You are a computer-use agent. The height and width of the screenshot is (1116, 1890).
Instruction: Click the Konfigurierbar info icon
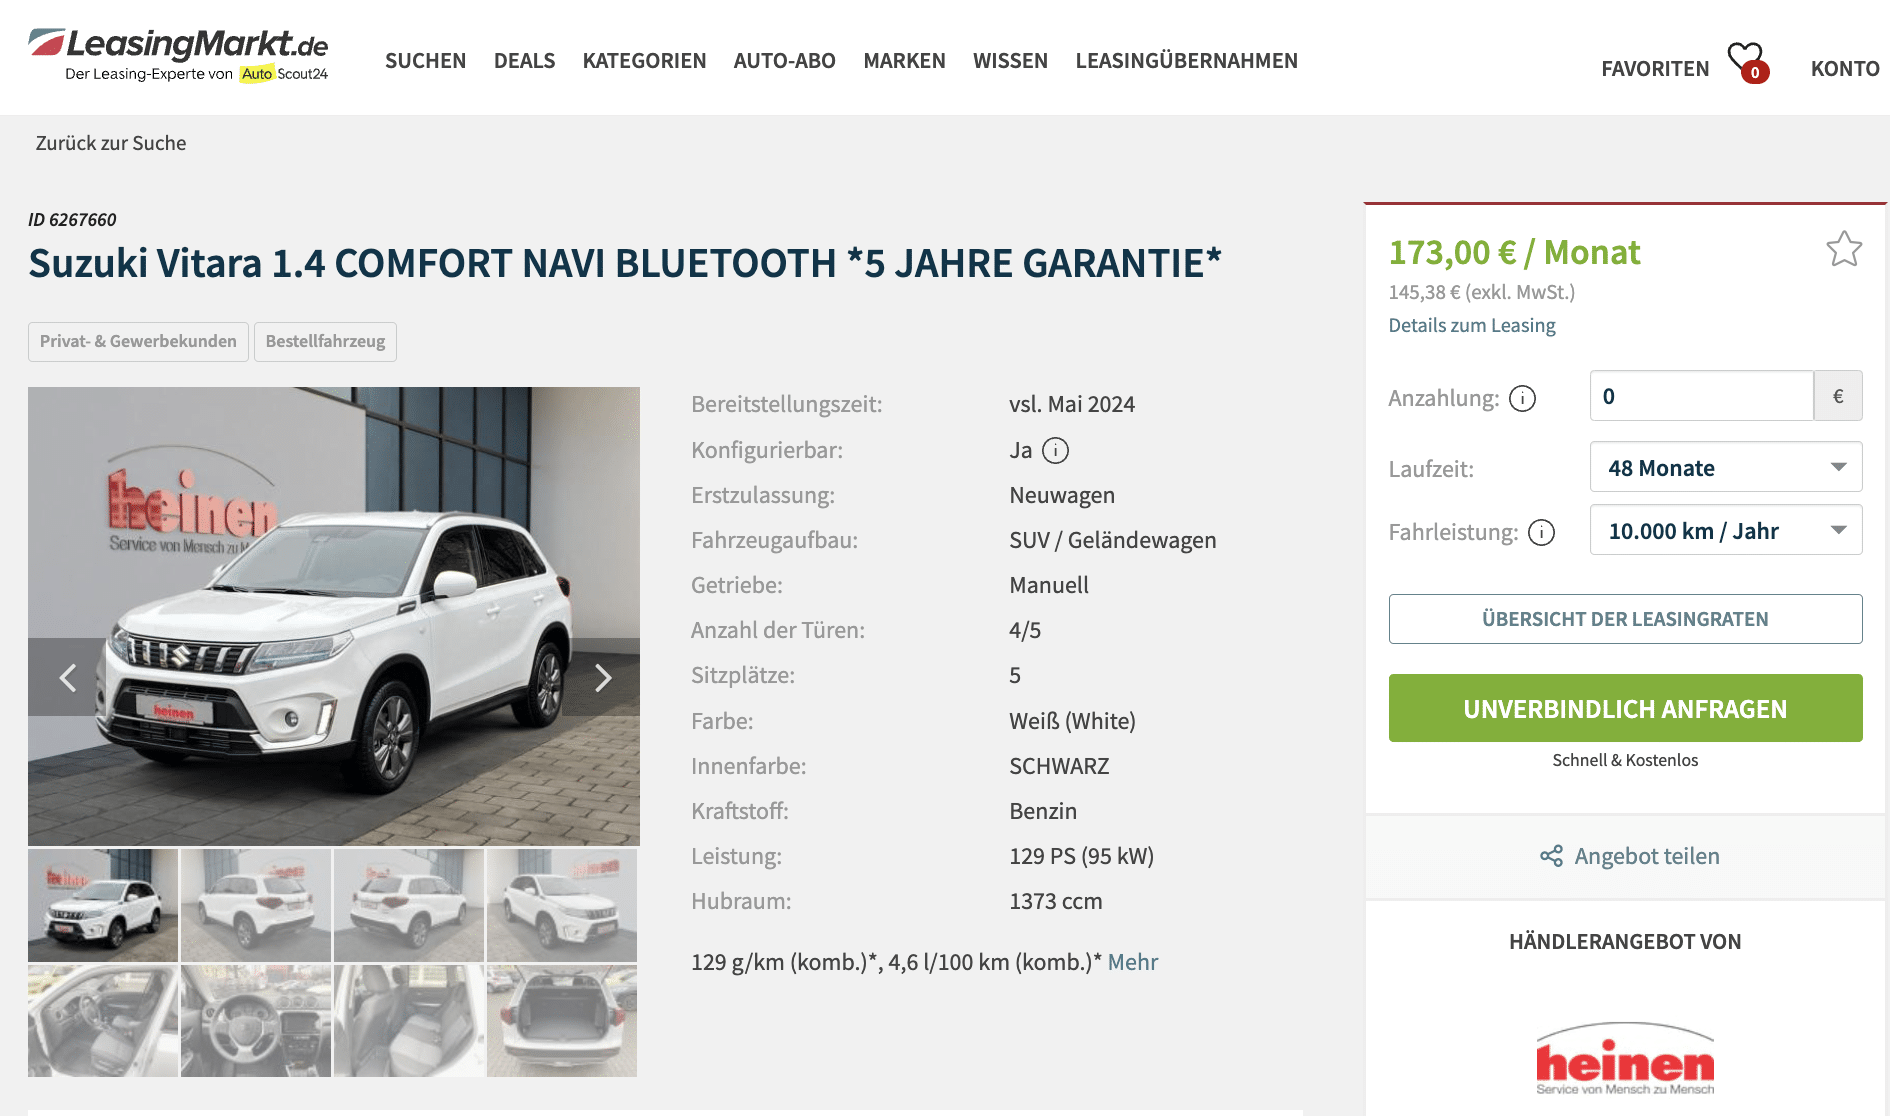point(1055,451)
